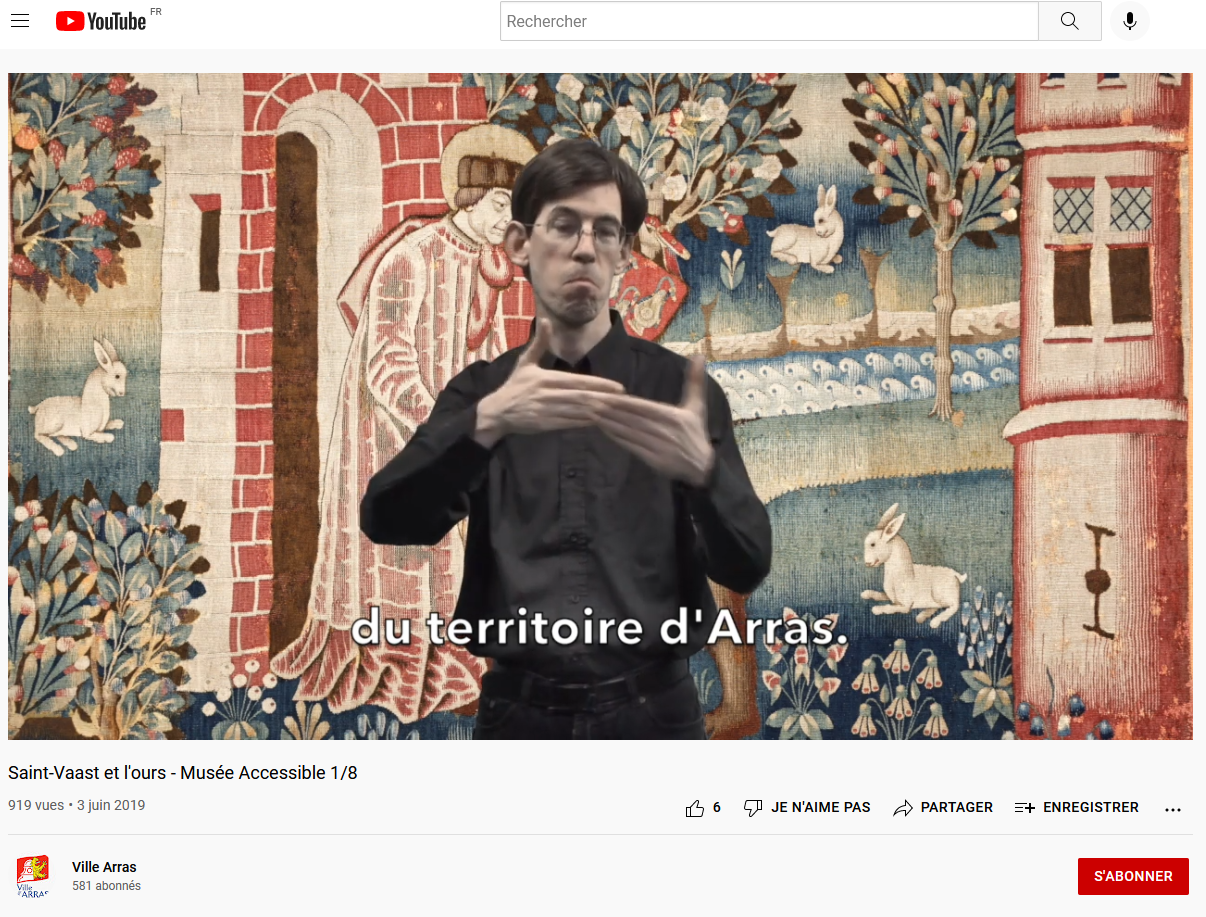Open the three-dot more actions menu
The height and width of the screenshot is (917, 1206).
click(x=1173, y=809)
